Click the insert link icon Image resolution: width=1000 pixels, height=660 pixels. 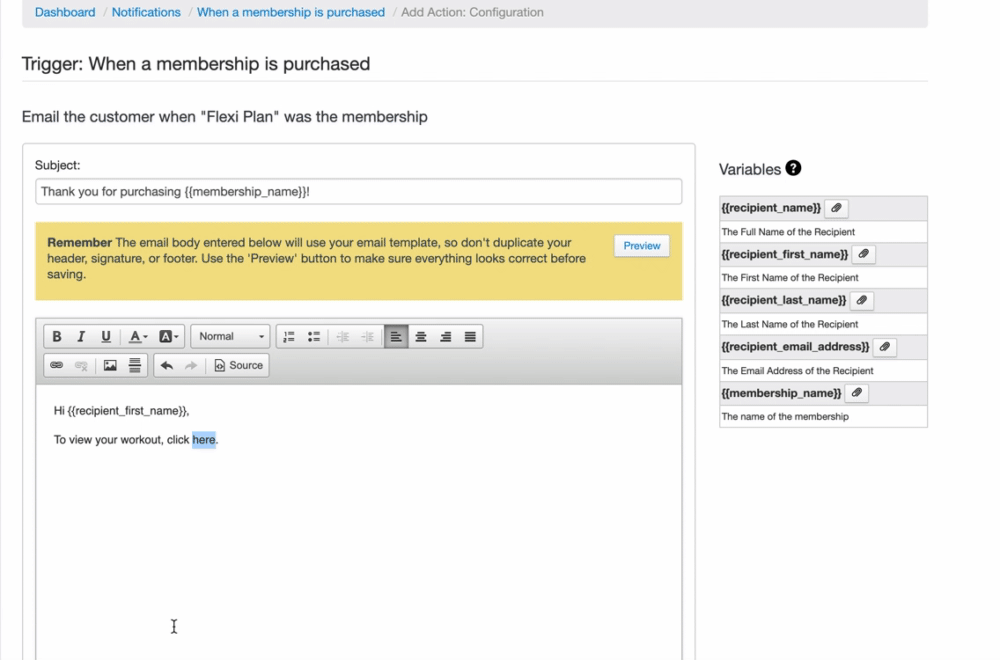[57, 366]
